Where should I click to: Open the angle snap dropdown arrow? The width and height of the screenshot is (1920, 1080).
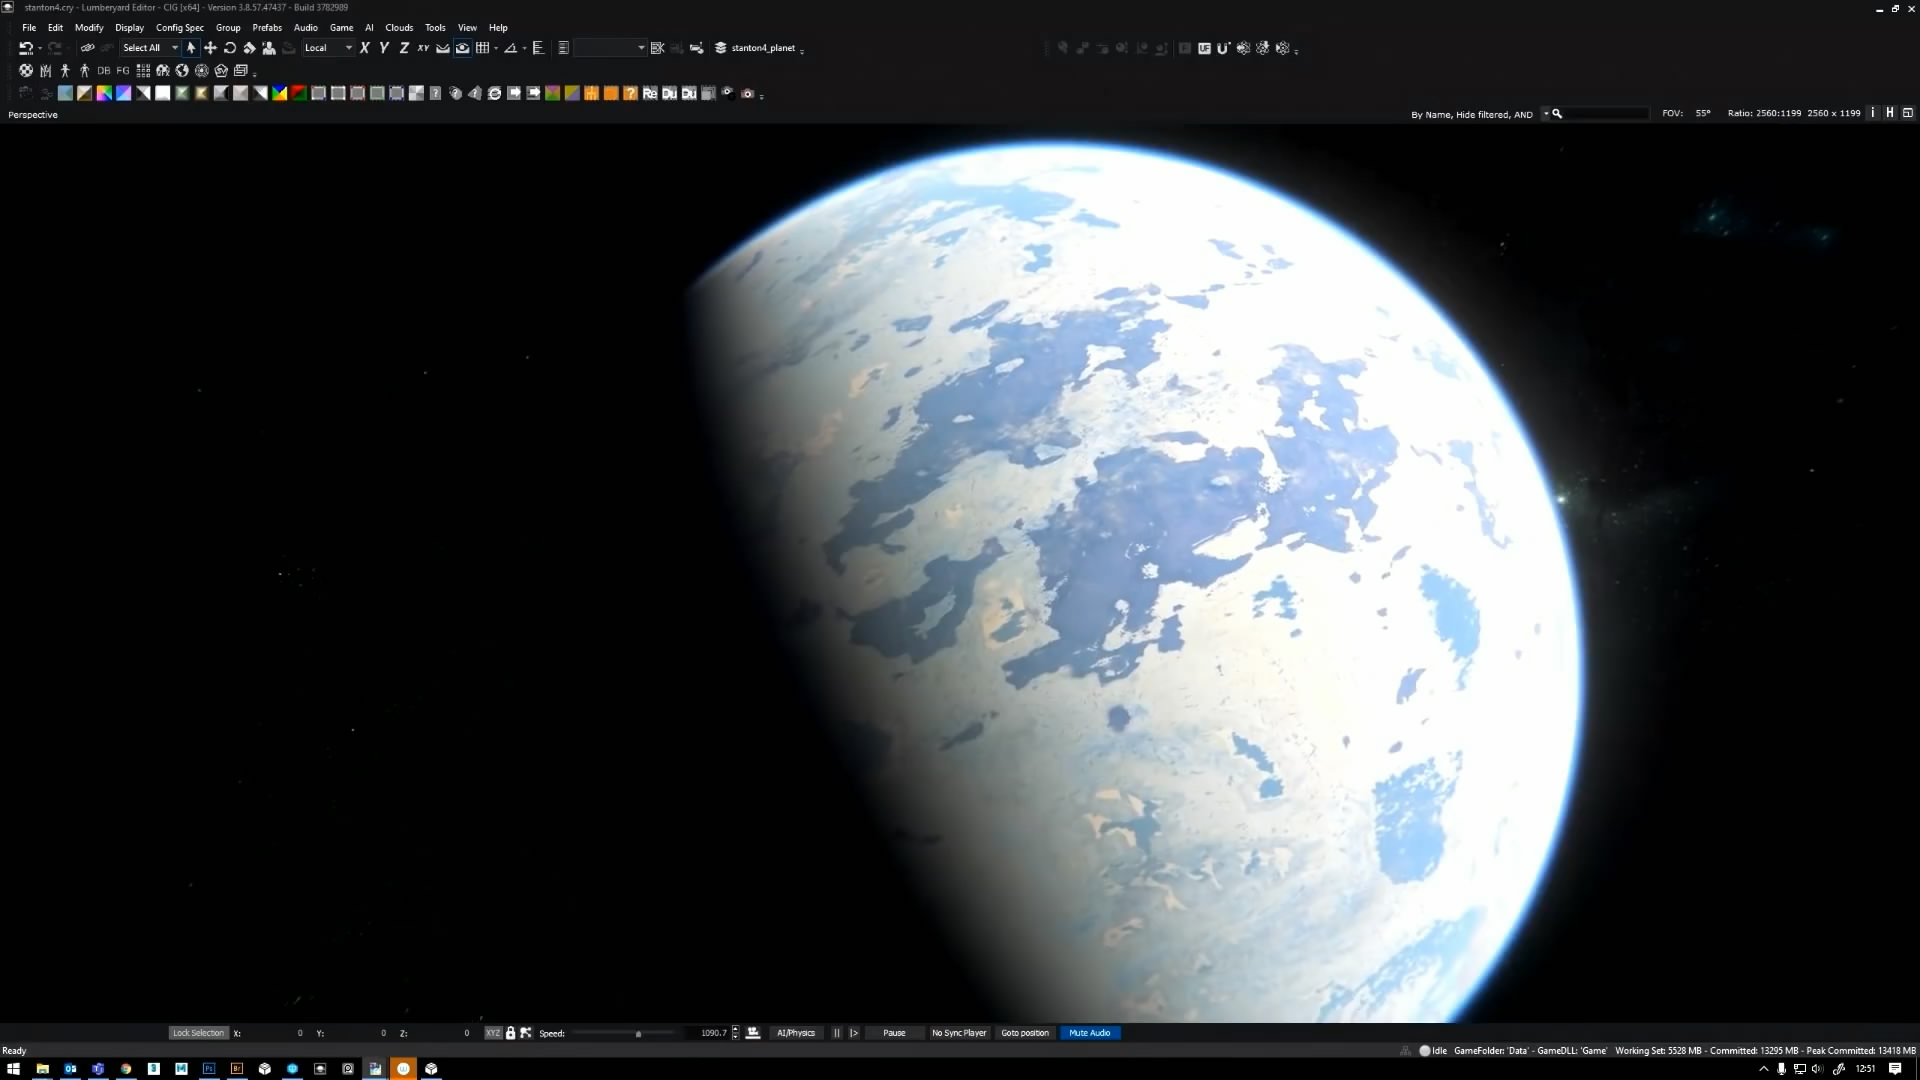pyautogui.click(x=524, y=48)
